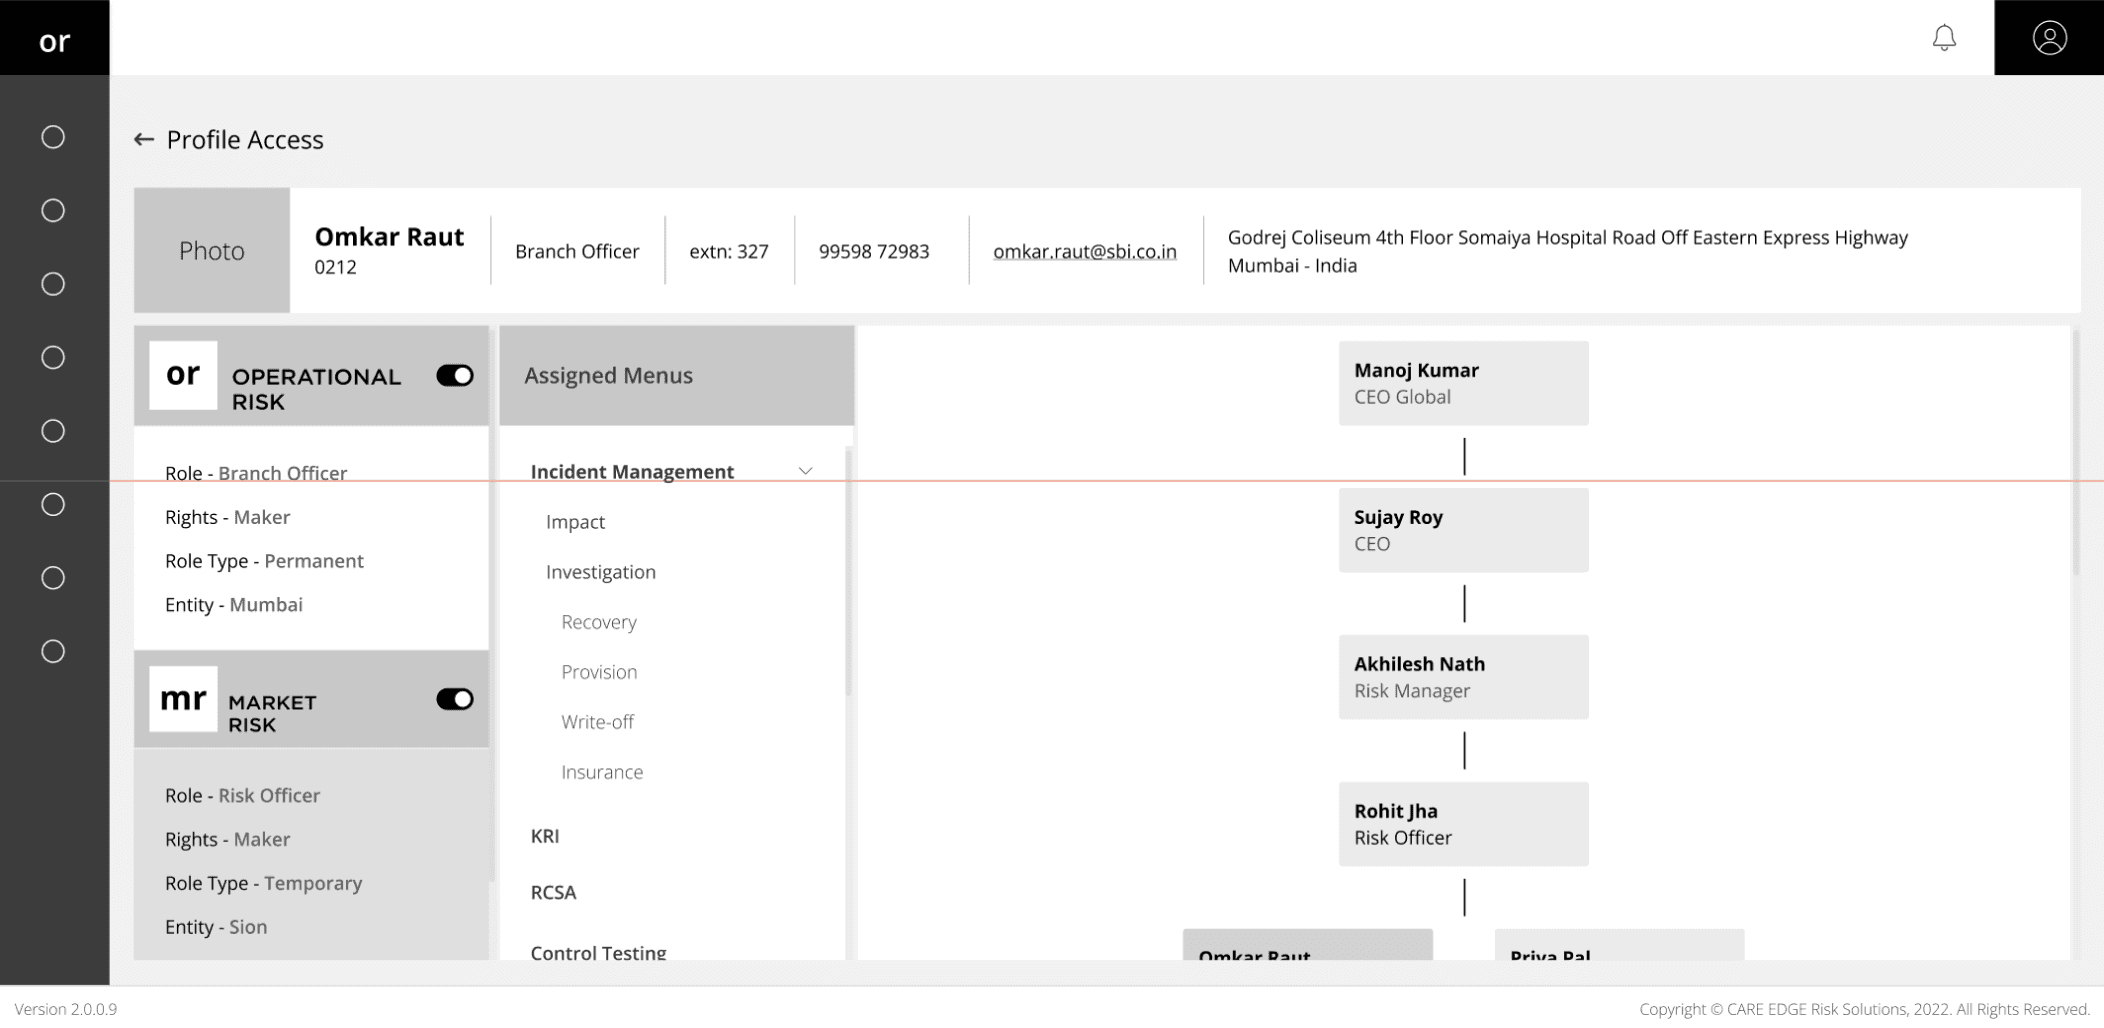Select the sixth circle icon in sidebar

[x=53, y=504]
